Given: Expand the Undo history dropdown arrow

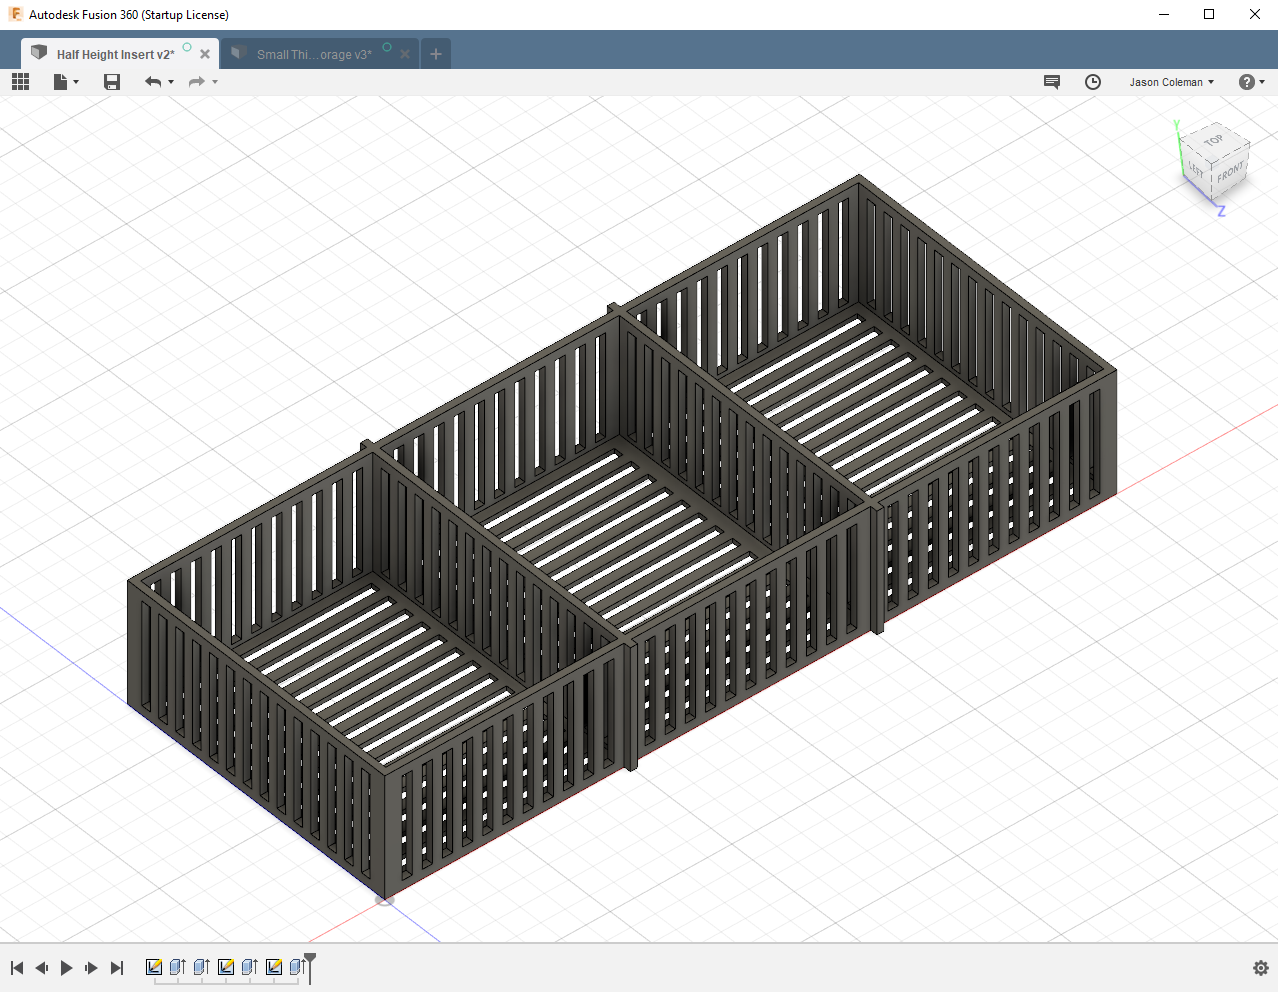Looking at the screenshot, I should click(170, 82).
